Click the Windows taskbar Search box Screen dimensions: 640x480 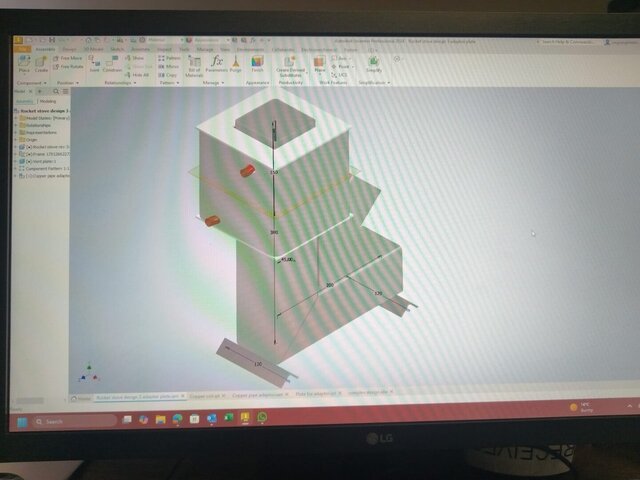click(74, 421)
